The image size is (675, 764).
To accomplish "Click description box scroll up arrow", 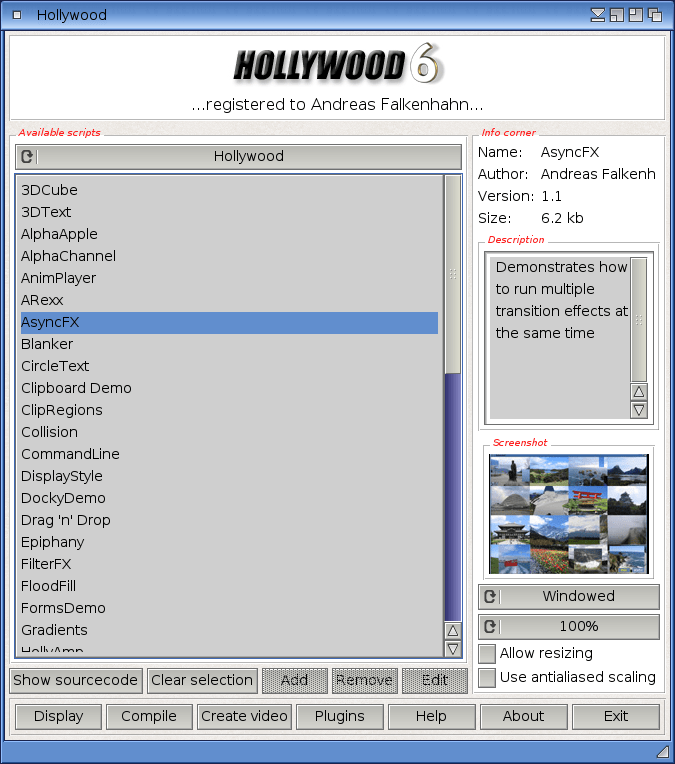I will 638,392.
